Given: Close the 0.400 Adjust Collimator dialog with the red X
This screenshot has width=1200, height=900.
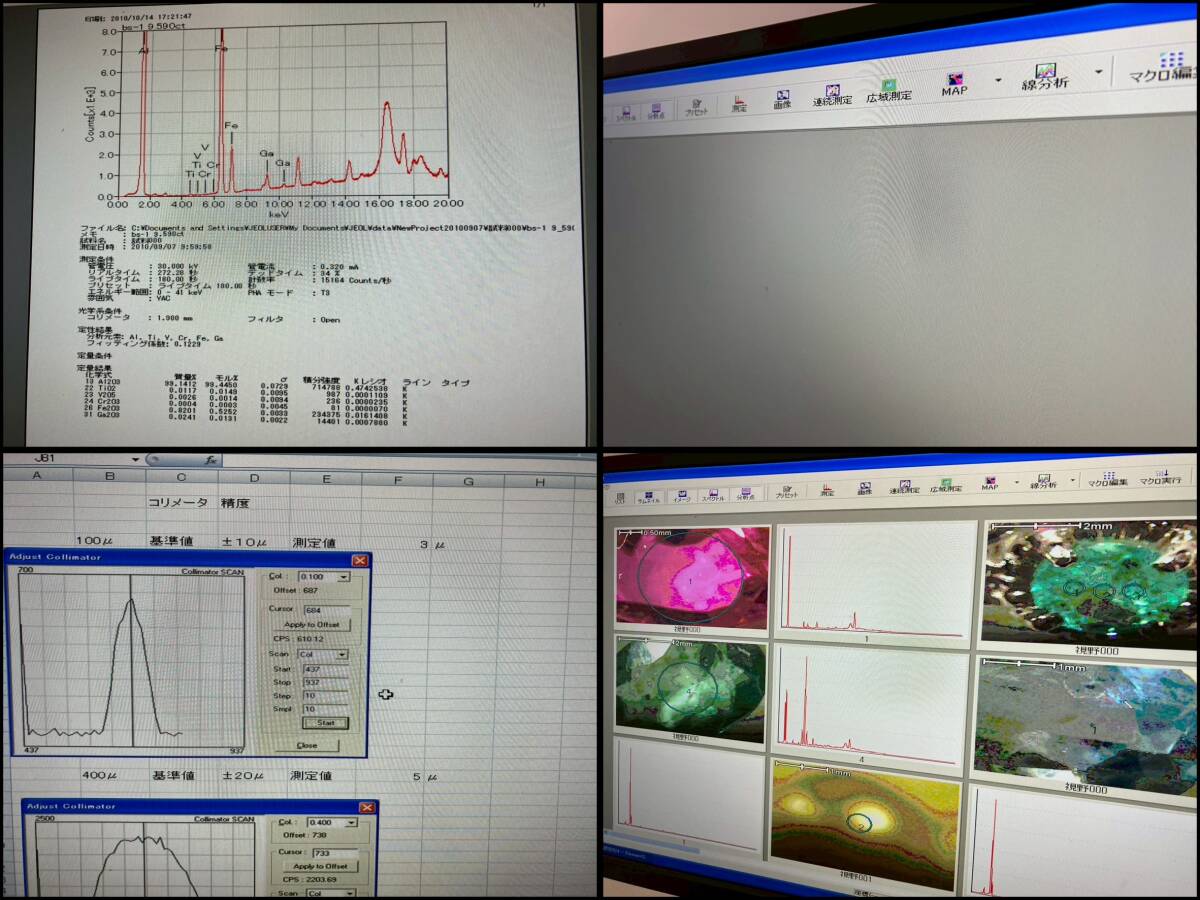Looking at the screenshot, I should click(x=367, y=808).
